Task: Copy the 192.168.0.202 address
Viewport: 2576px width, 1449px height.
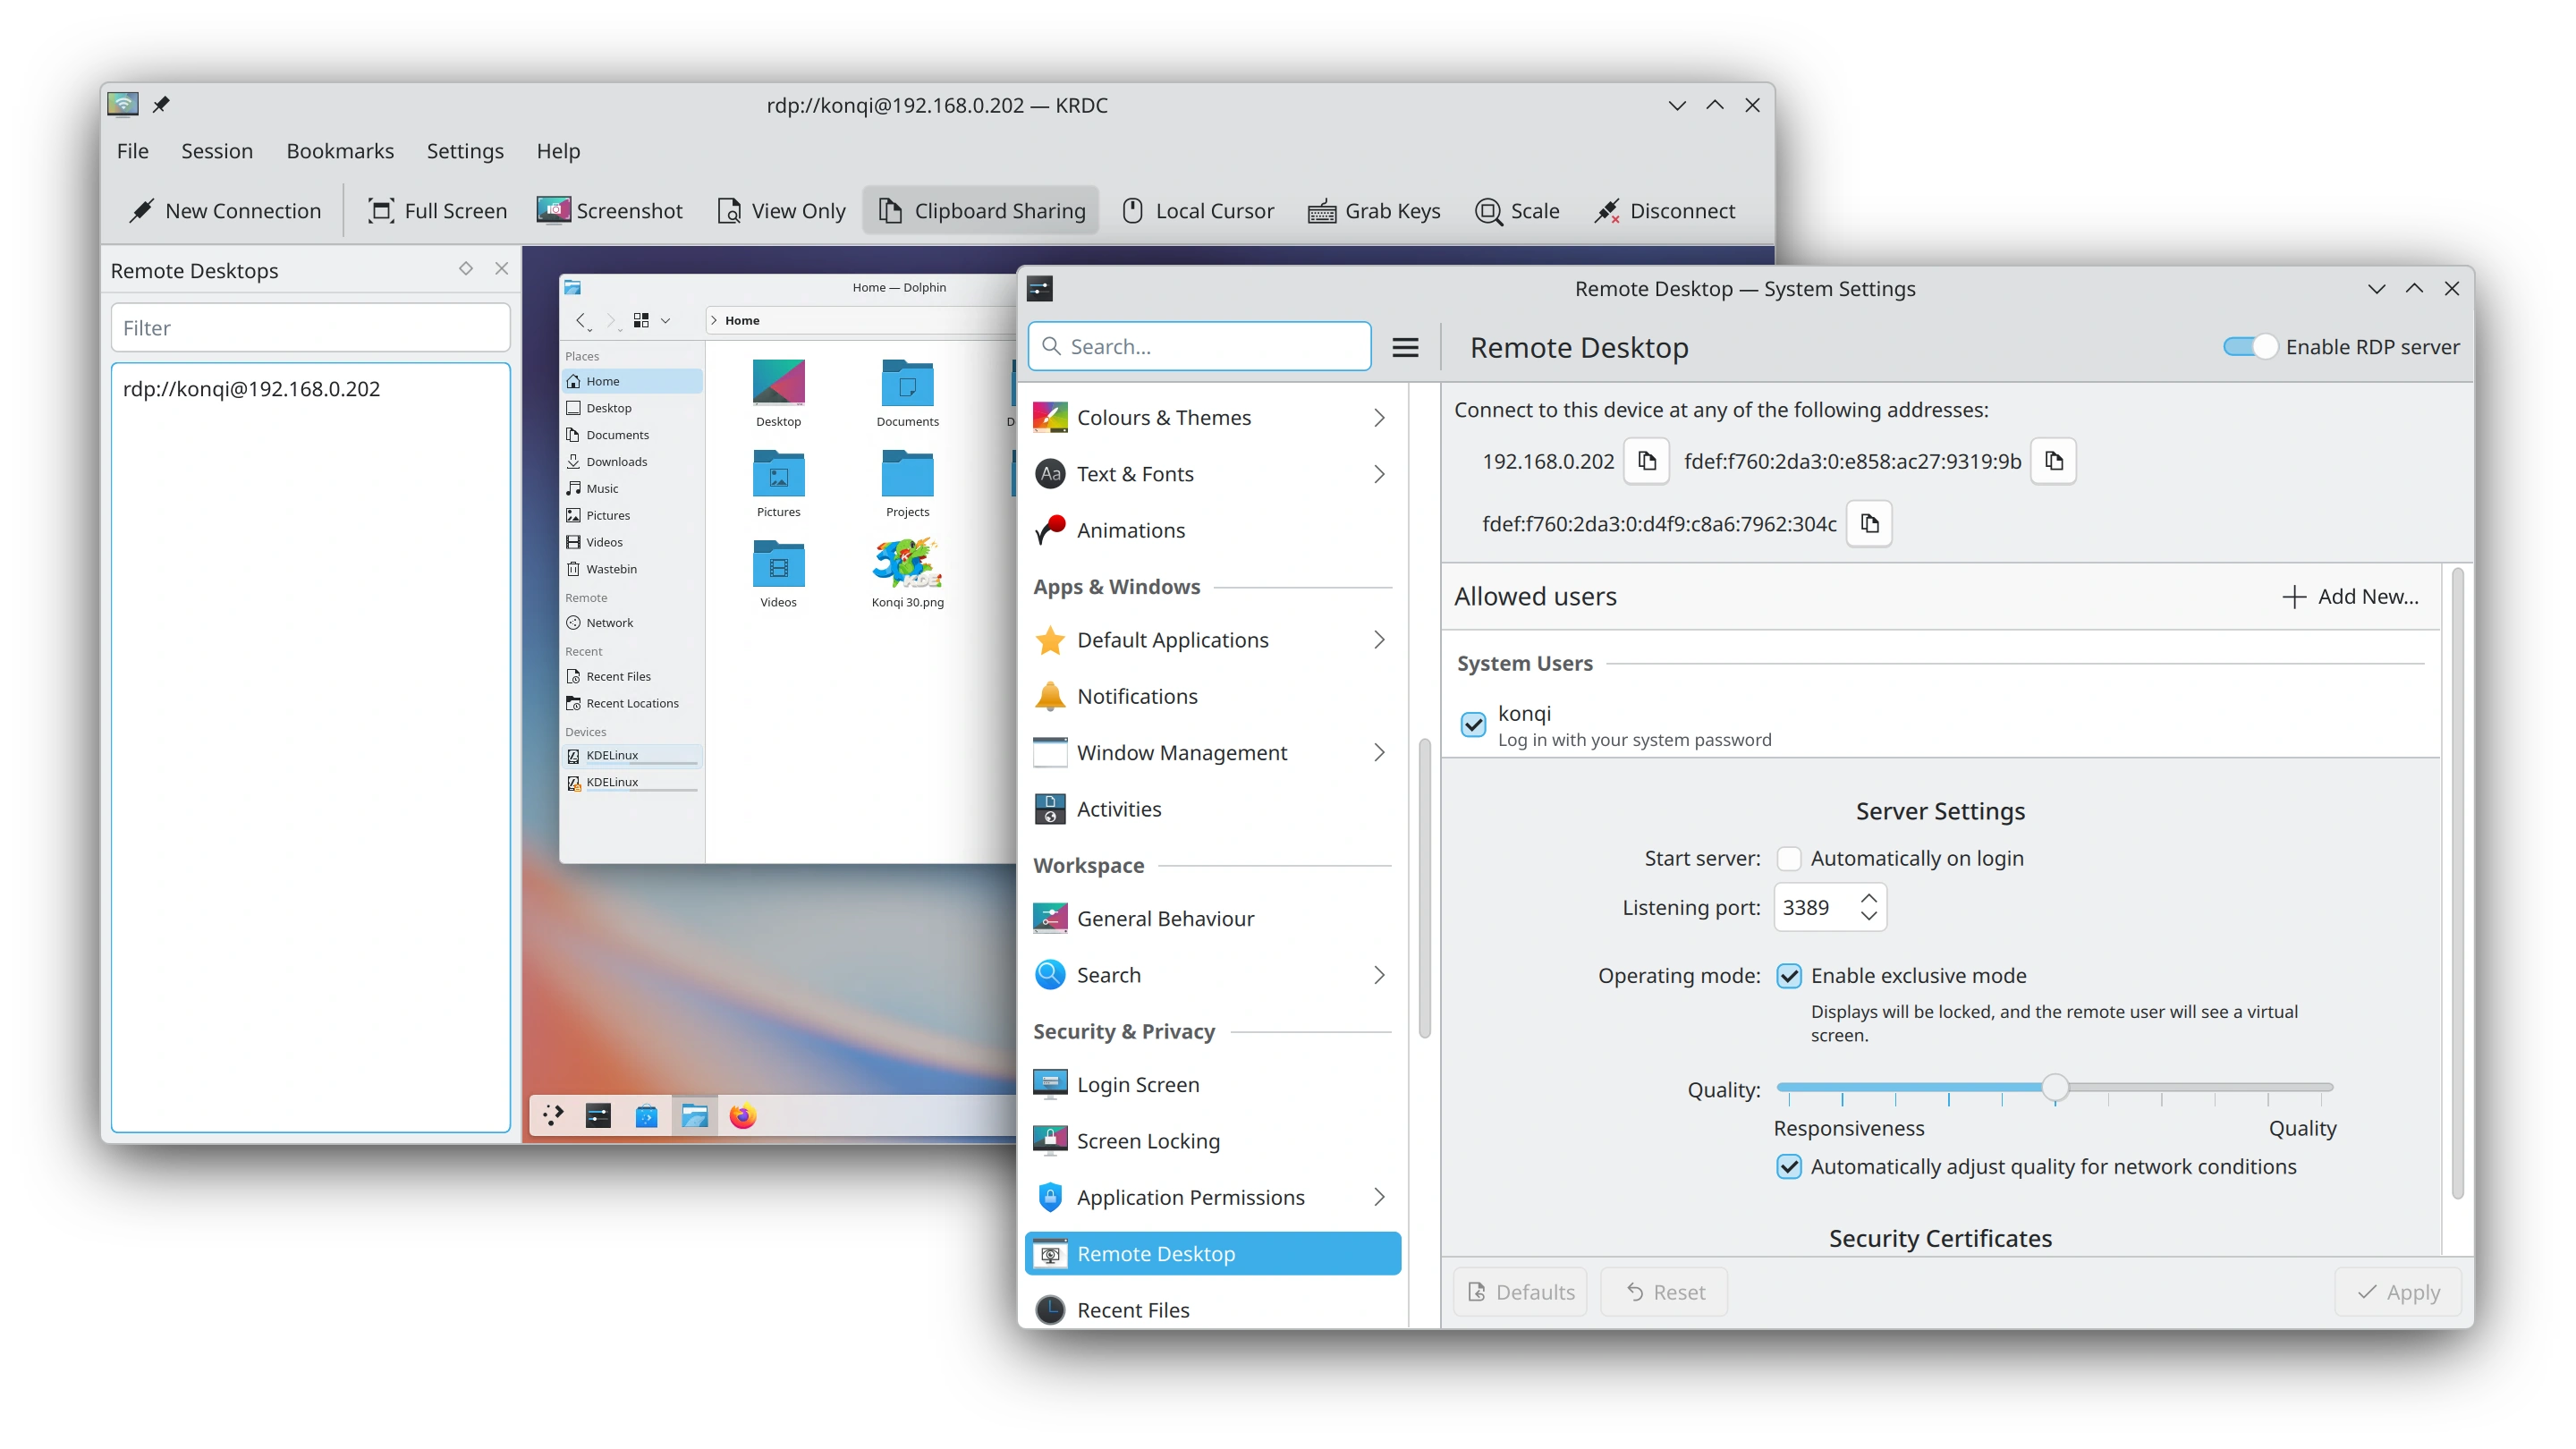Action: point(1647,461)
